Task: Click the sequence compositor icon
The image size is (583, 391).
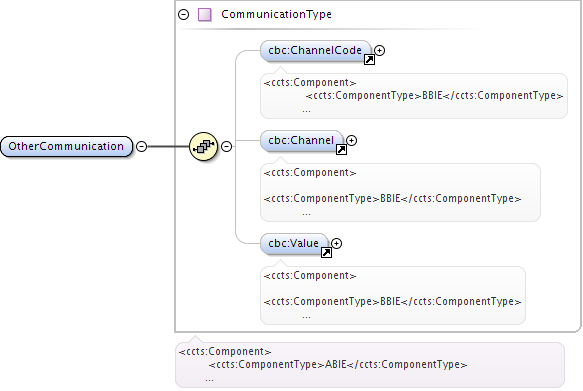Action: pyautogui.click(x=203, y=146)
